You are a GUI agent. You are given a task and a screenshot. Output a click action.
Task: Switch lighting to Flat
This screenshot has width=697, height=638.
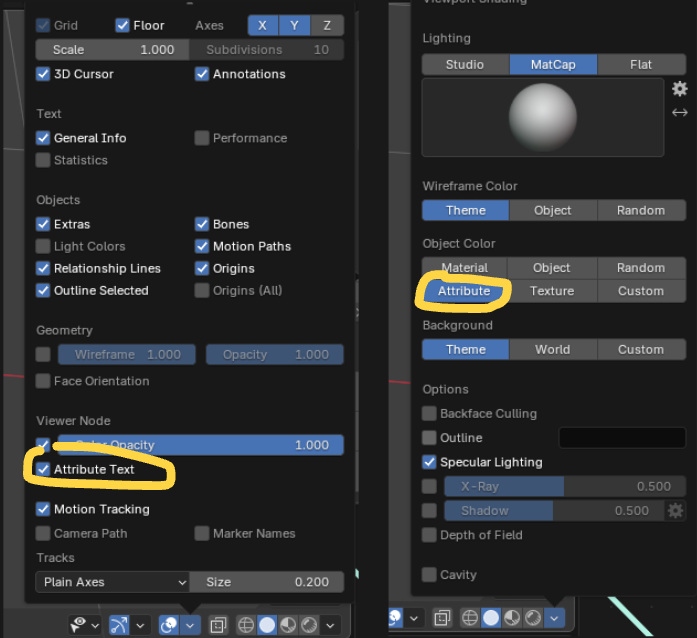click(x=641, y=64)
